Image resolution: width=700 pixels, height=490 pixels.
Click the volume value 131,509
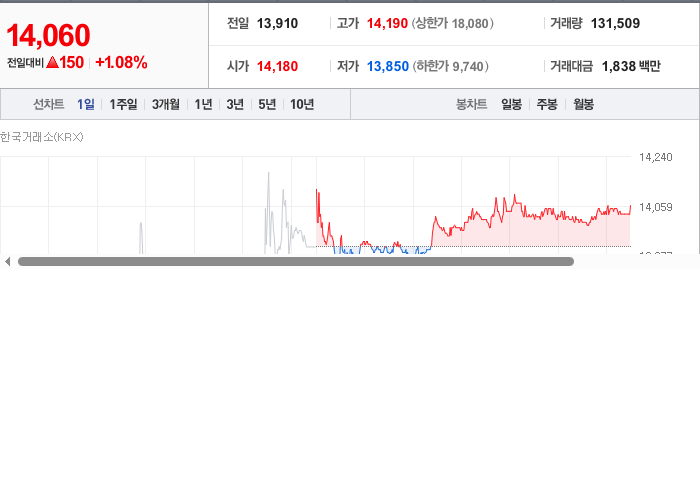coord(615,24)
